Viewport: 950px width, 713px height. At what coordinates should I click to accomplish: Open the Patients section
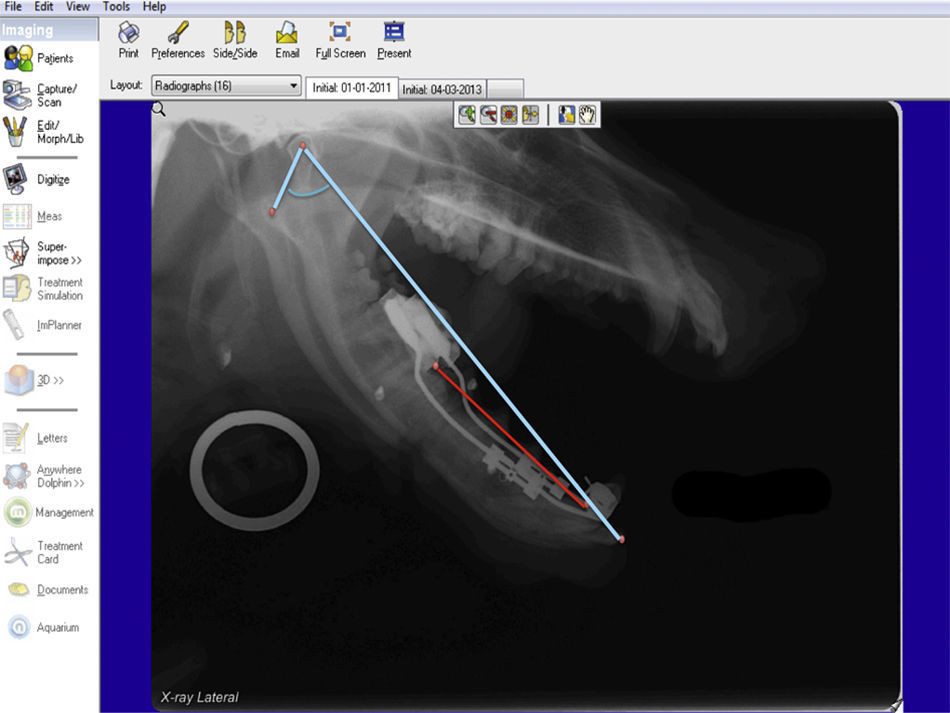[x=38, y=58]
